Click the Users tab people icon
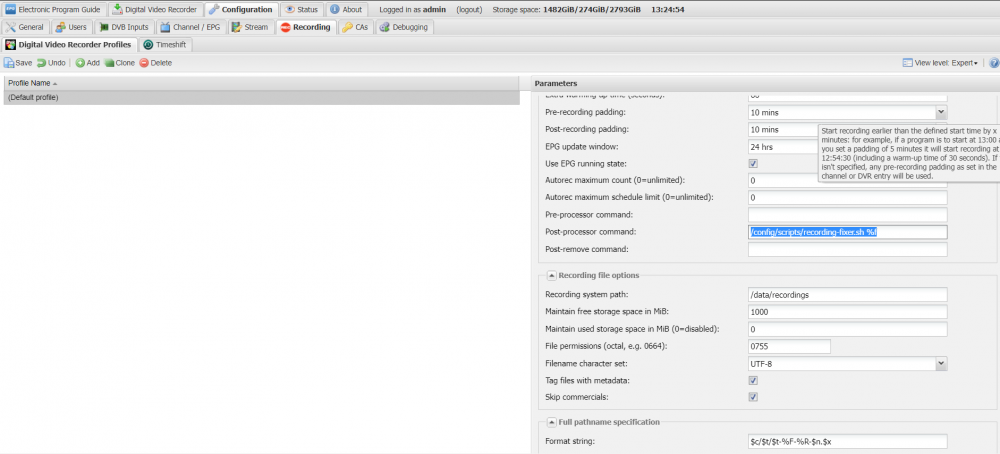 click(x=60, y=27)
